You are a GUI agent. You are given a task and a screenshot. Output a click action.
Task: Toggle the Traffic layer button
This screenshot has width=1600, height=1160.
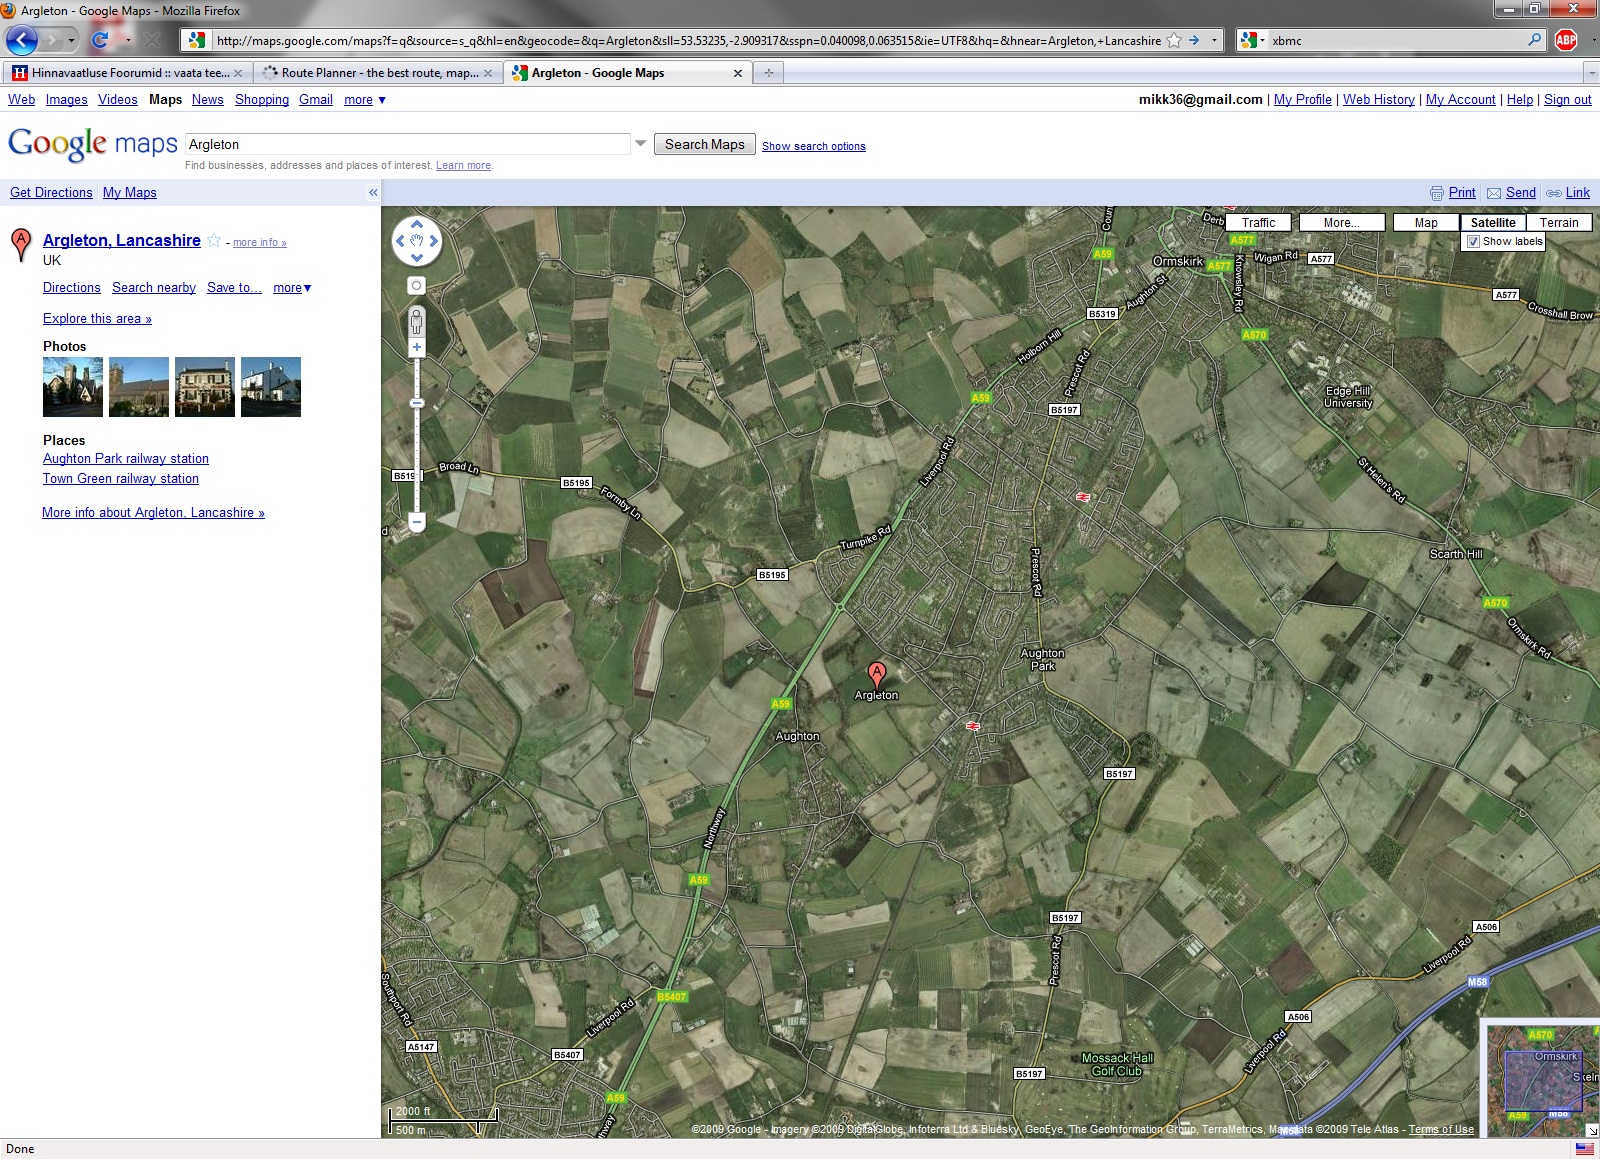pyautogui.click(x=1259, y=223)
